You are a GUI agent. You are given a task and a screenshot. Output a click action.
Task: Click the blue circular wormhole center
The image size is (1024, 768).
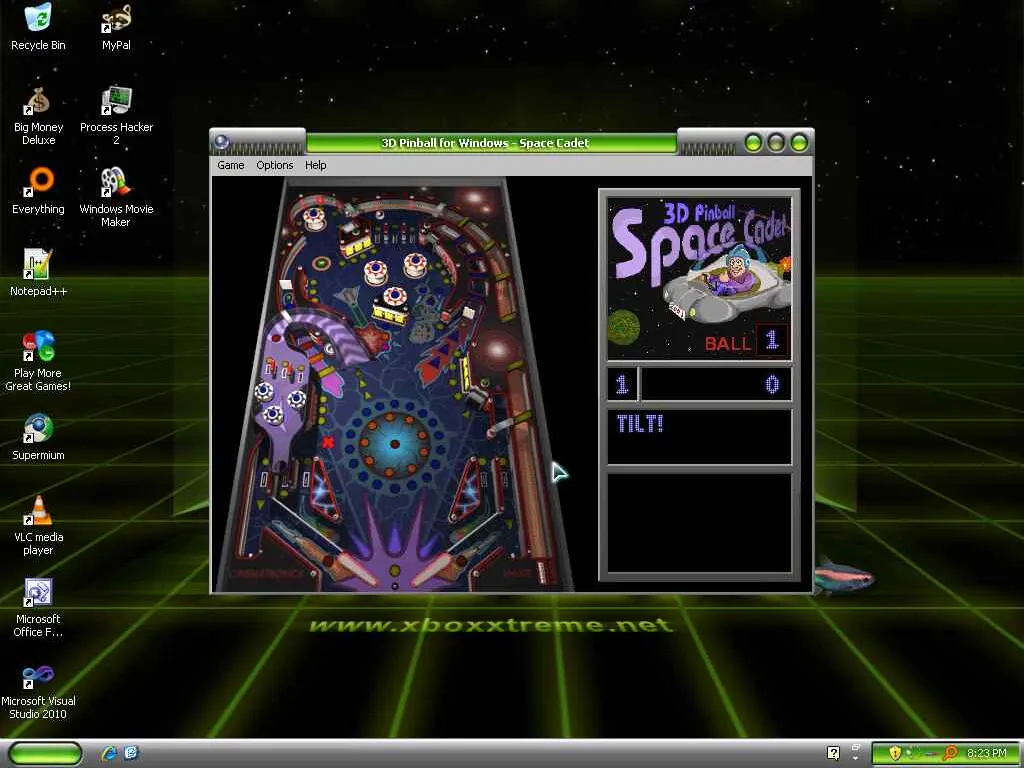pos(394,444)
